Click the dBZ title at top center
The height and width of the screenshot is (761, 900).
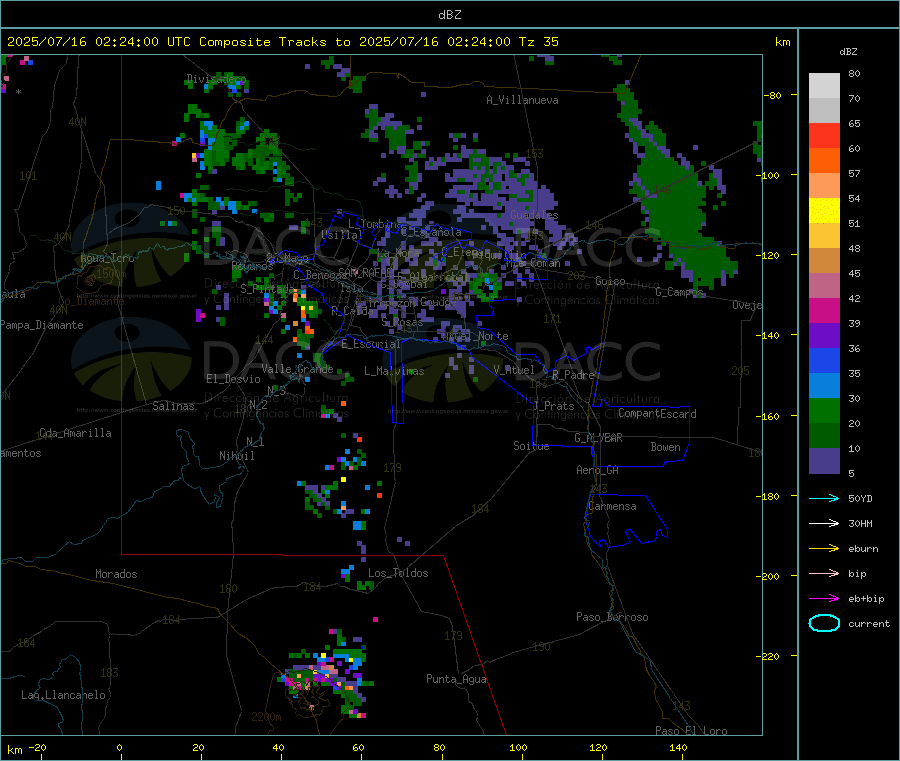click(449, 15)
